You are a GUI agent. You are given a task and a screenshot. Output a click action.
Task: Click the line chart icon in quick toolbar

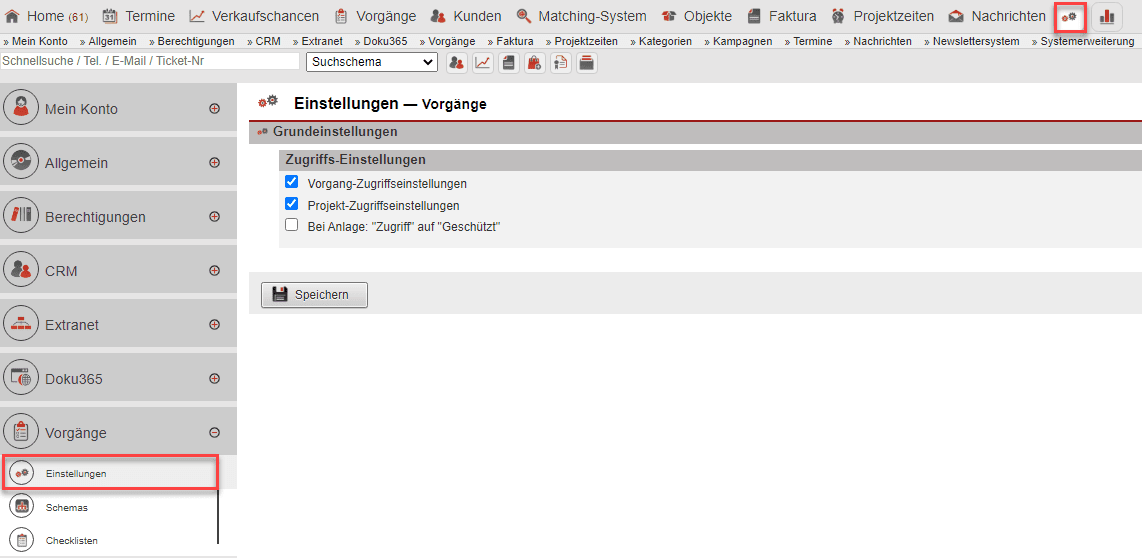tap(482, 62)
